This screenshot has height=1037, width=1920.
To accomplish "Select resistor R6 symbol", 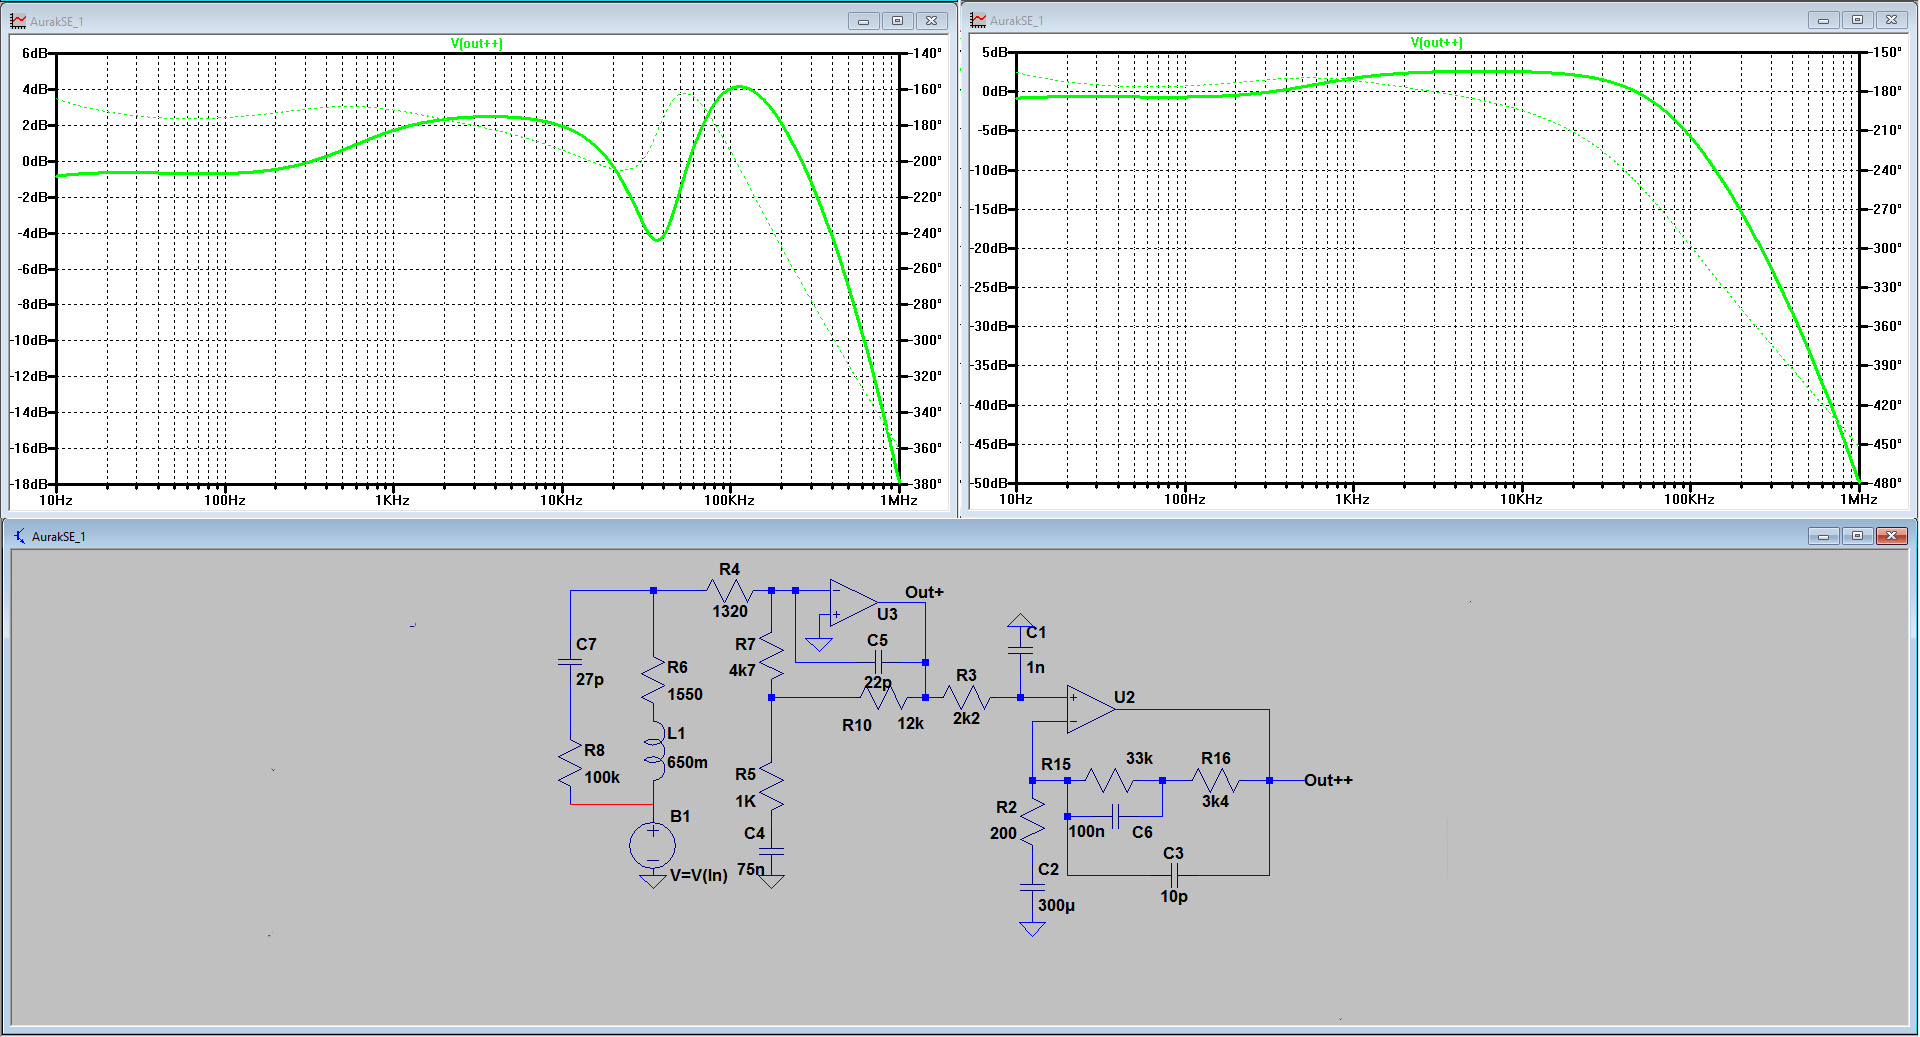I will click(654, 681).
